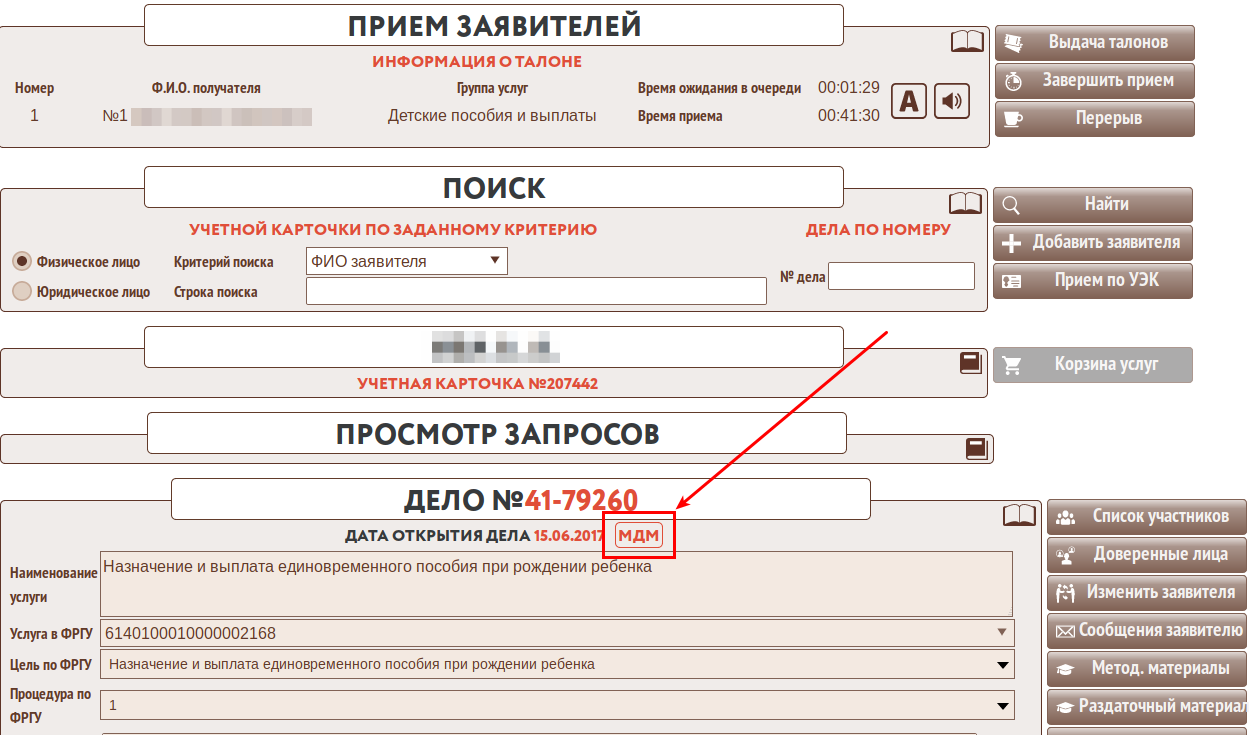Click the dark book icon in Просмотр запросов
The height and width of the screenshot is (735, 1249).
pyautogui.click(x=976, y=449)
